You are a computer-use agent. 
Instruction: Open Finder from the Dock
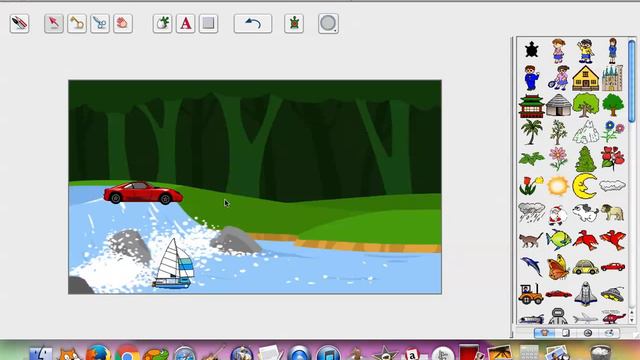click(x=41, y=353)
